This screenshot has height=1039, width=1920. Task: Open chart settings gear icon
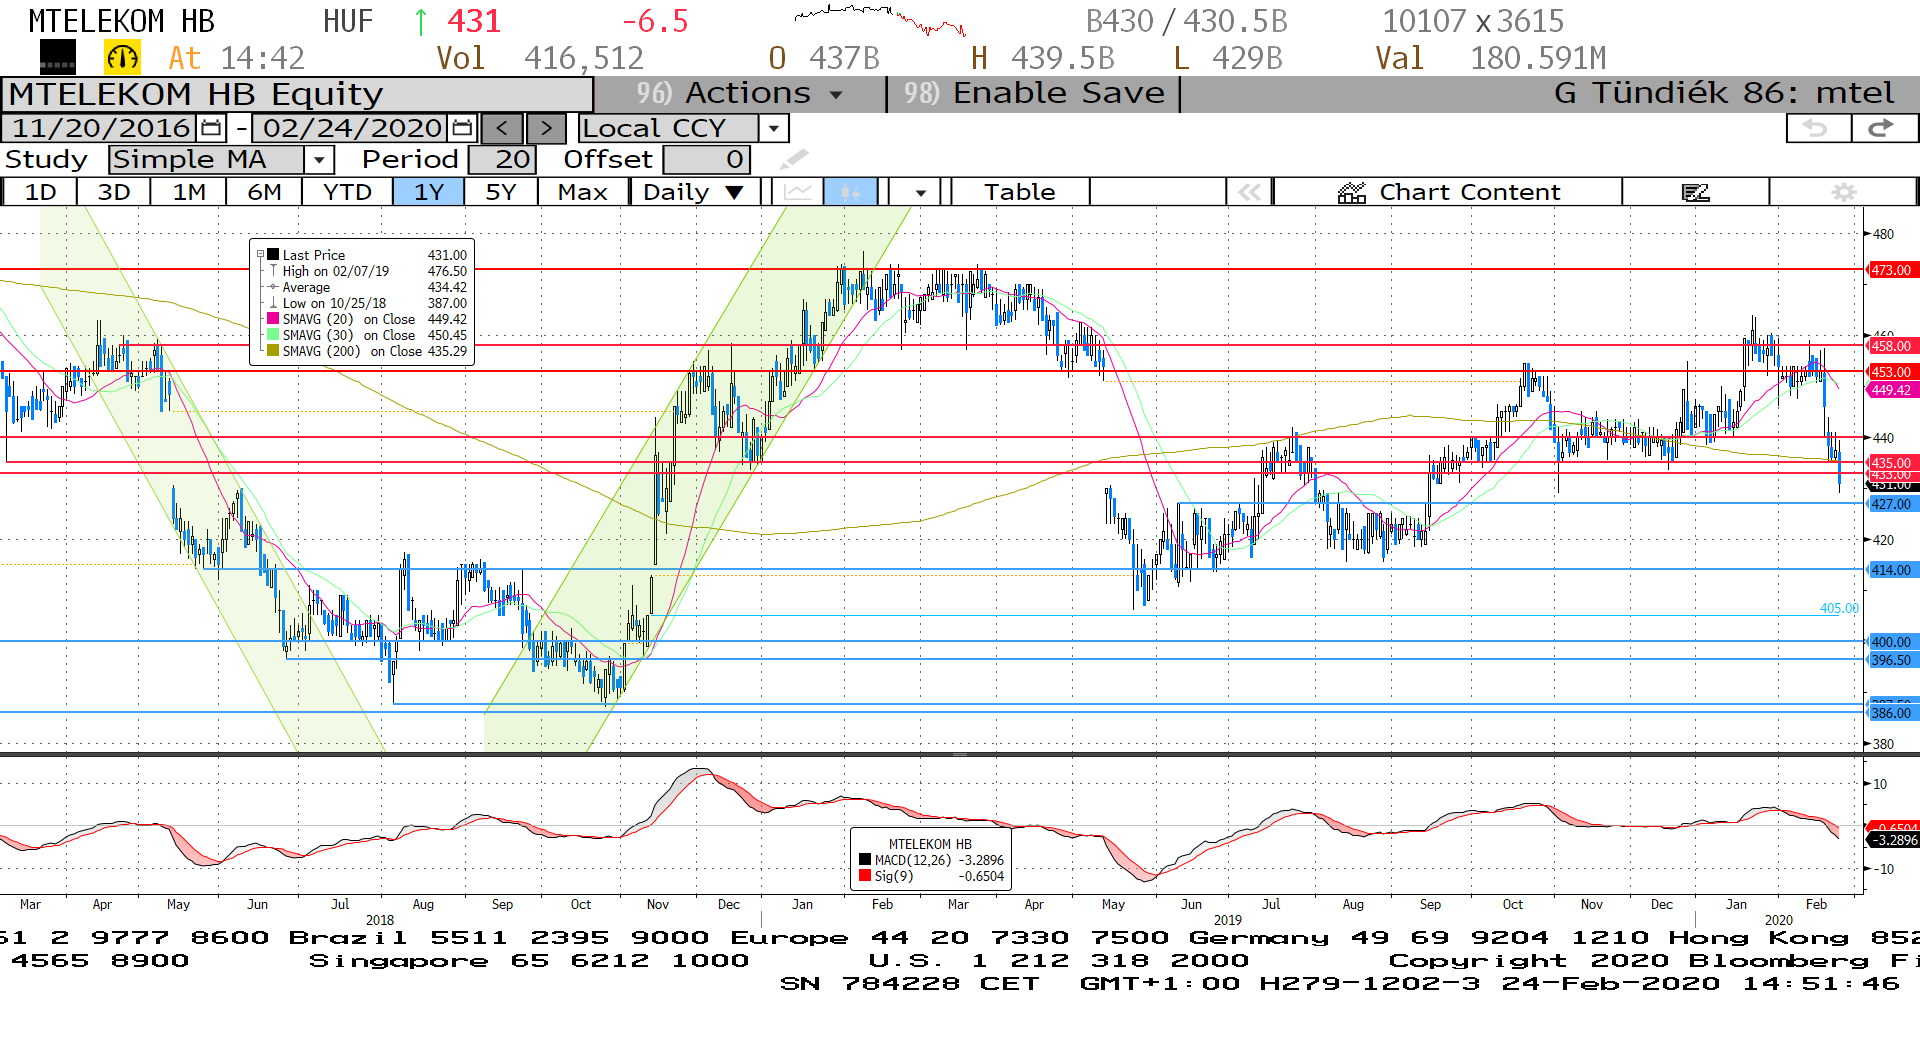point(1844,192)
